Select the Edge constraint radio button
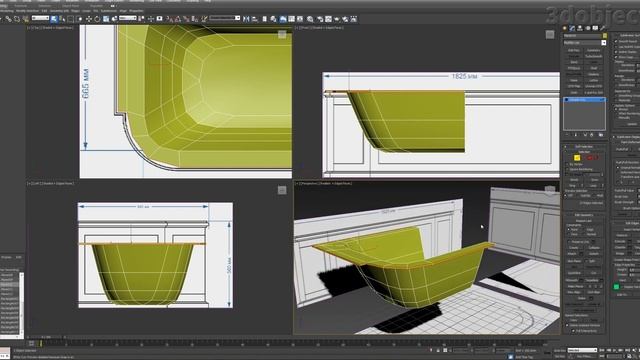 [585, 229]
